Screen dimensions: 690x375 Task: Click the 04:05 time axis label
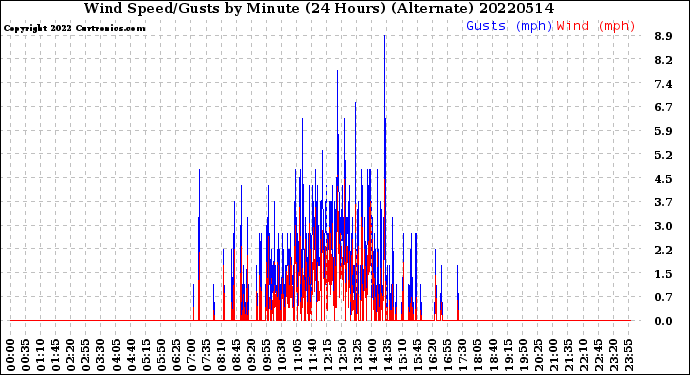[116, 355]
